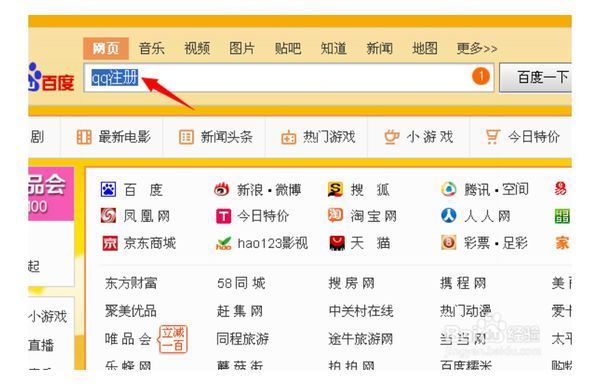Open the 携程网 link
Viewport: 600px width, 391px height.
(463, 283)
